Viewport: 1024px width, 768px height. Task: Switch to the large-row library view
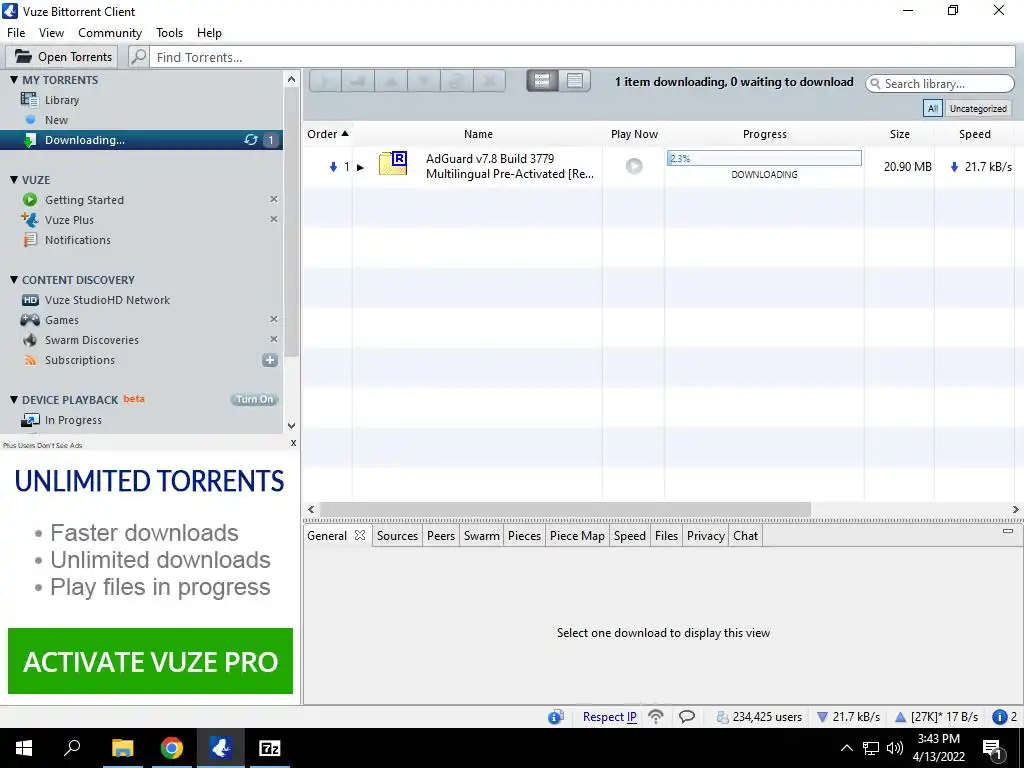click(x=542, y=80)
